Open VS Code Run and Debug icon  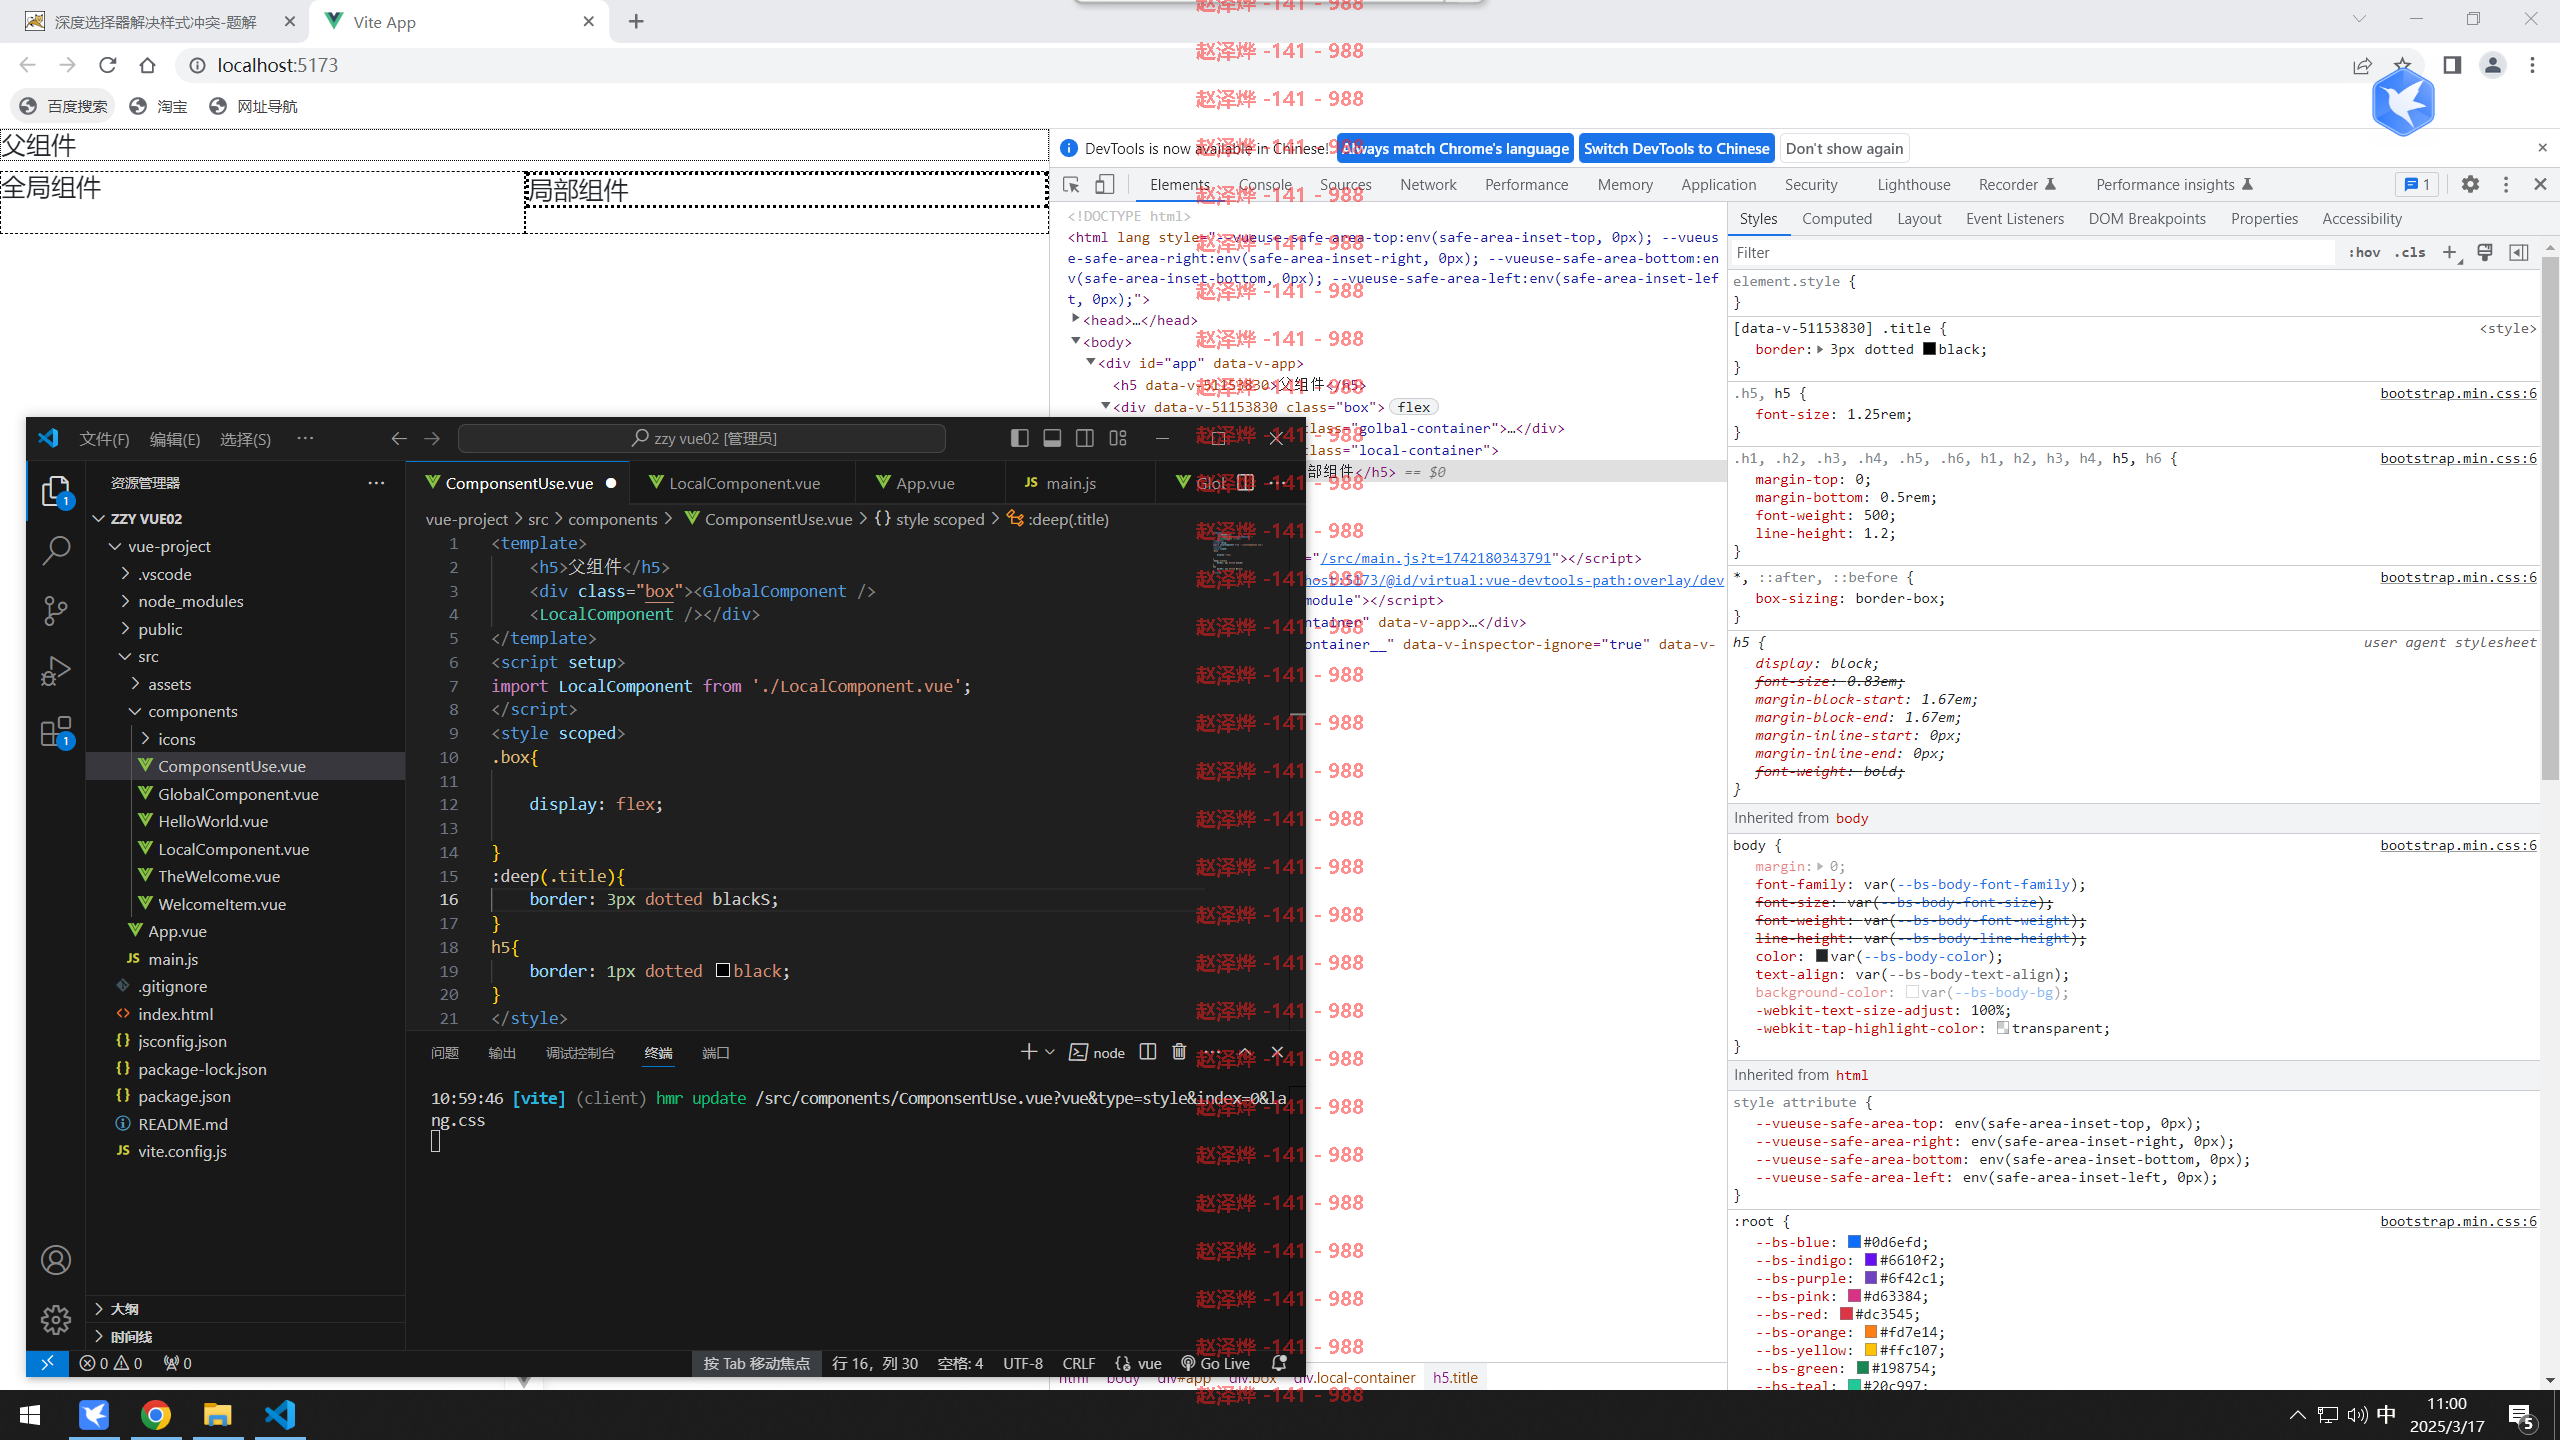(56, 670)
